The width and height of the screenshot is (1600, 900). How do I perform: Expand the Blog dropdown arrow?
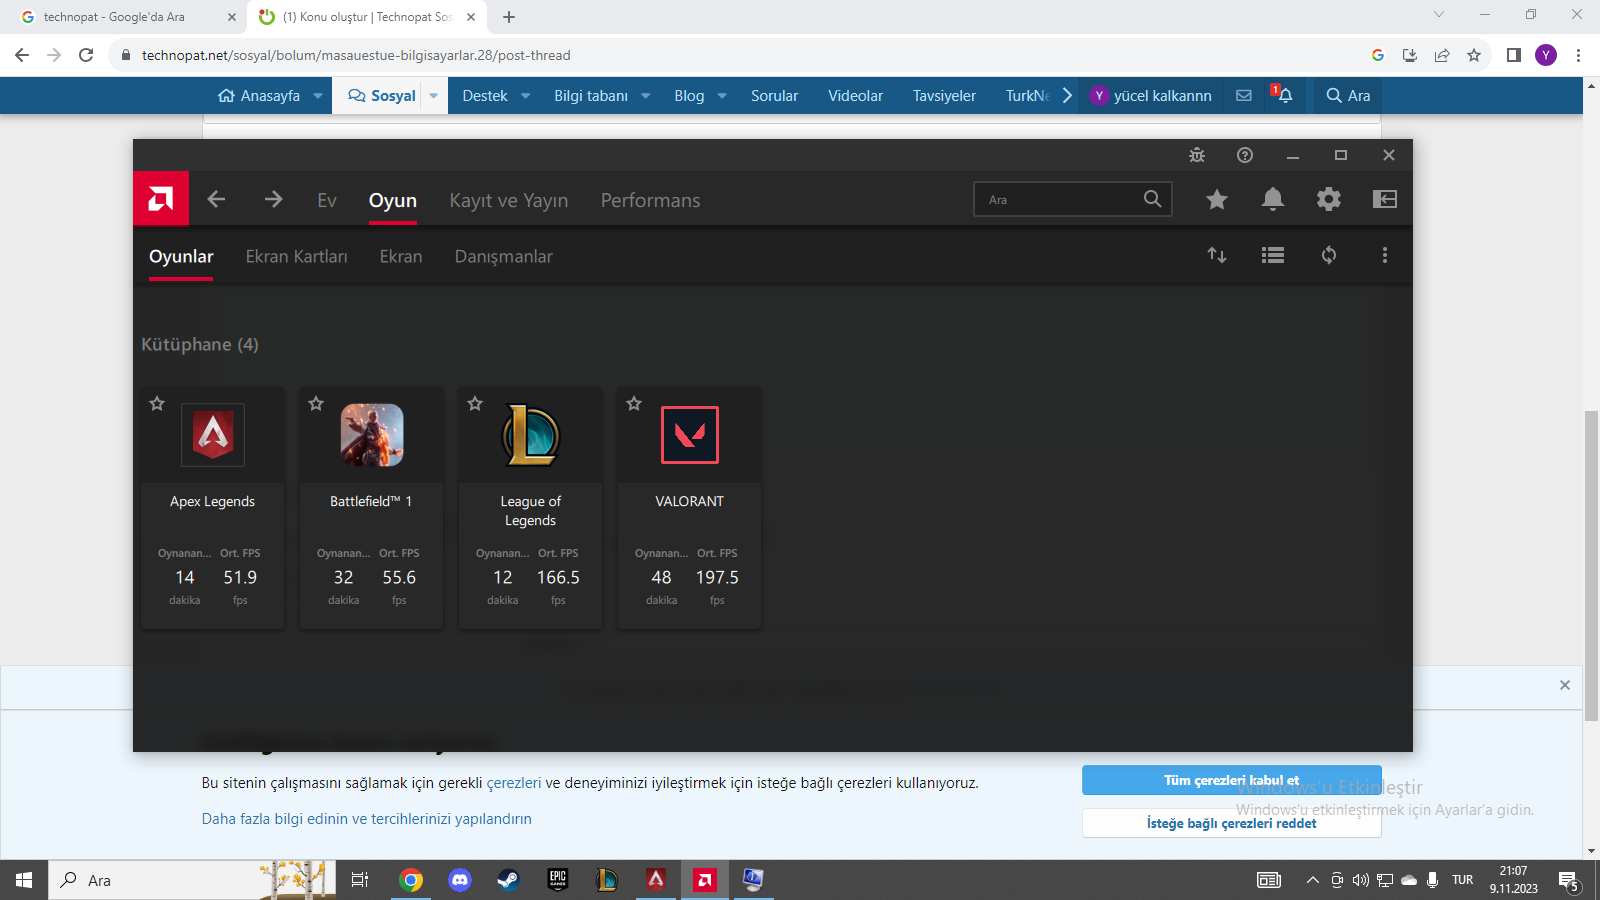tap(722, 96)
